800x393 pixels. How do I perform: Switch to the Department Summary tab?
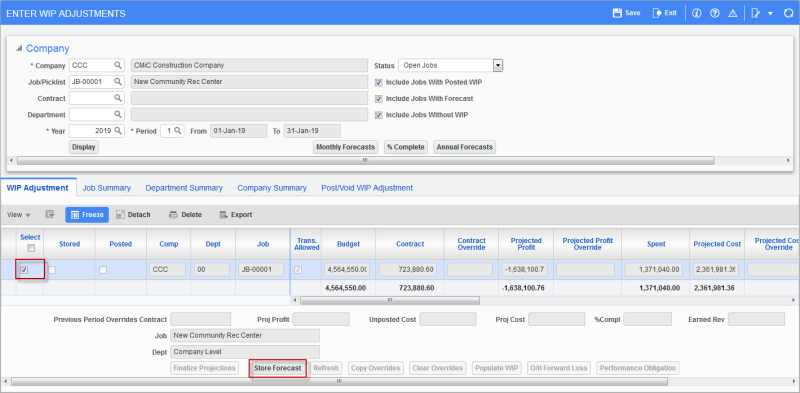tap(184, 188)
